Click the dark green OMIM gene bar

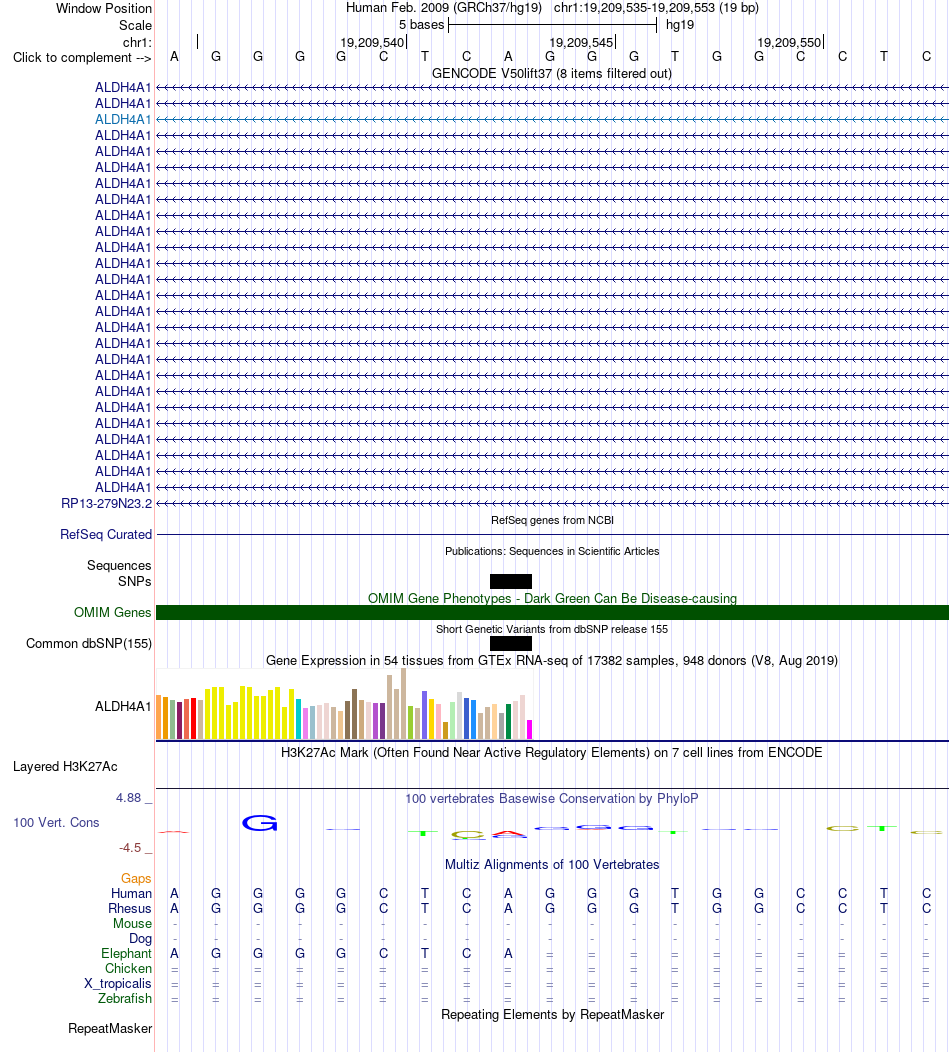552,613
